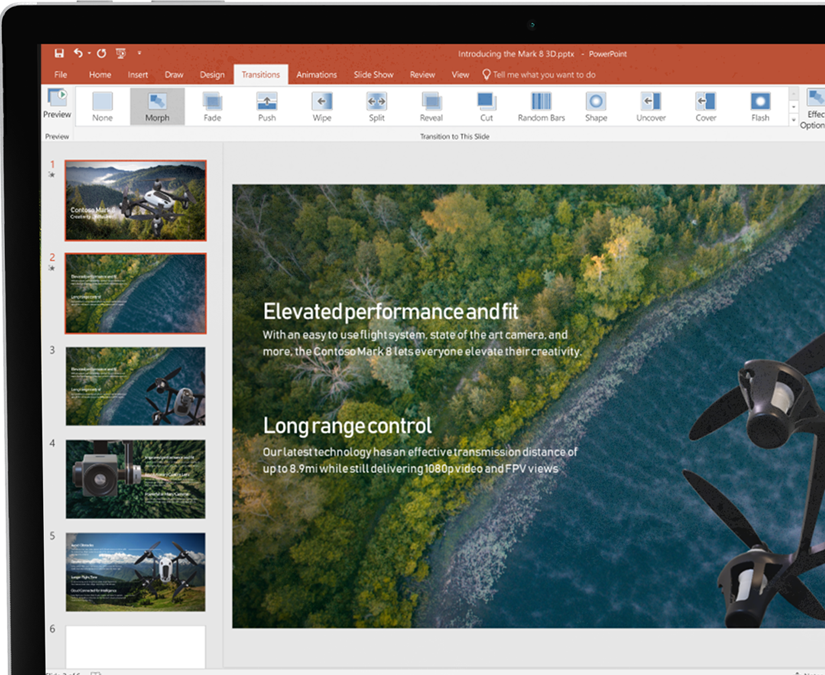Select the Random Bars transition
The height and width of the screenshot is (675, 825).
[541, 107]
